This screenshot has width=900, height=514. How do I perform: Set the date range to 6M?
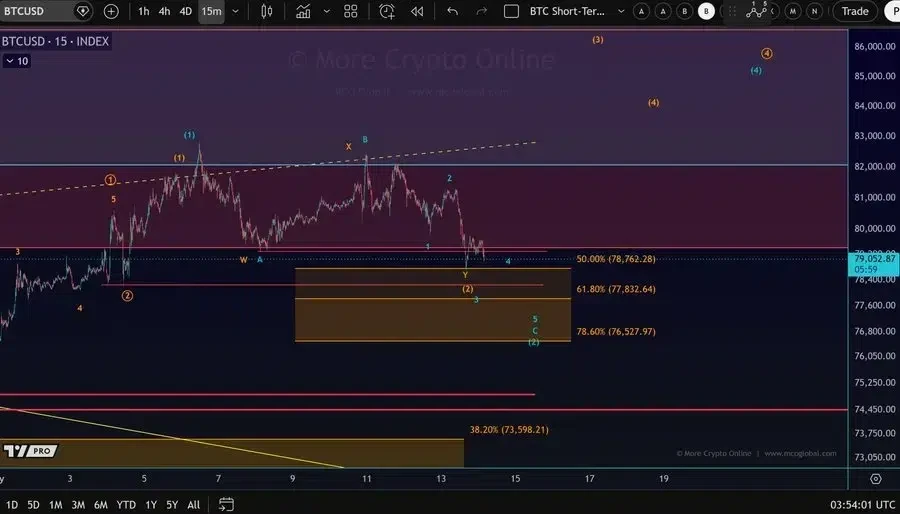point(100,505)
